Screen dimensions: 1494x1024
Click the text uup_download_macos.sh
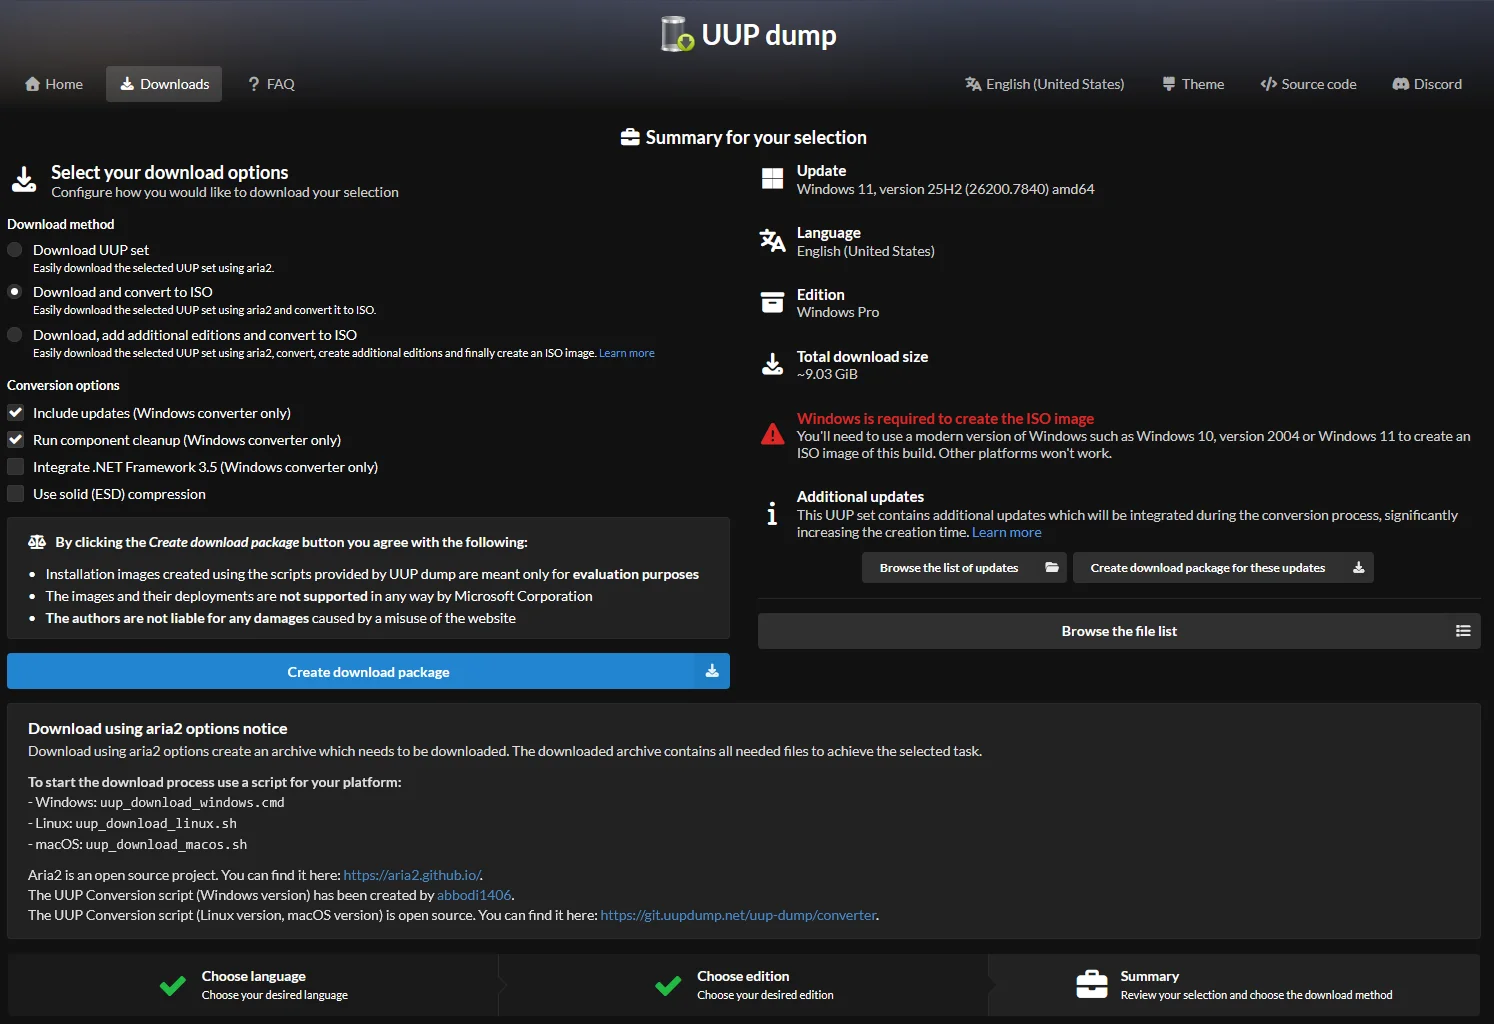tap(166, 844)
